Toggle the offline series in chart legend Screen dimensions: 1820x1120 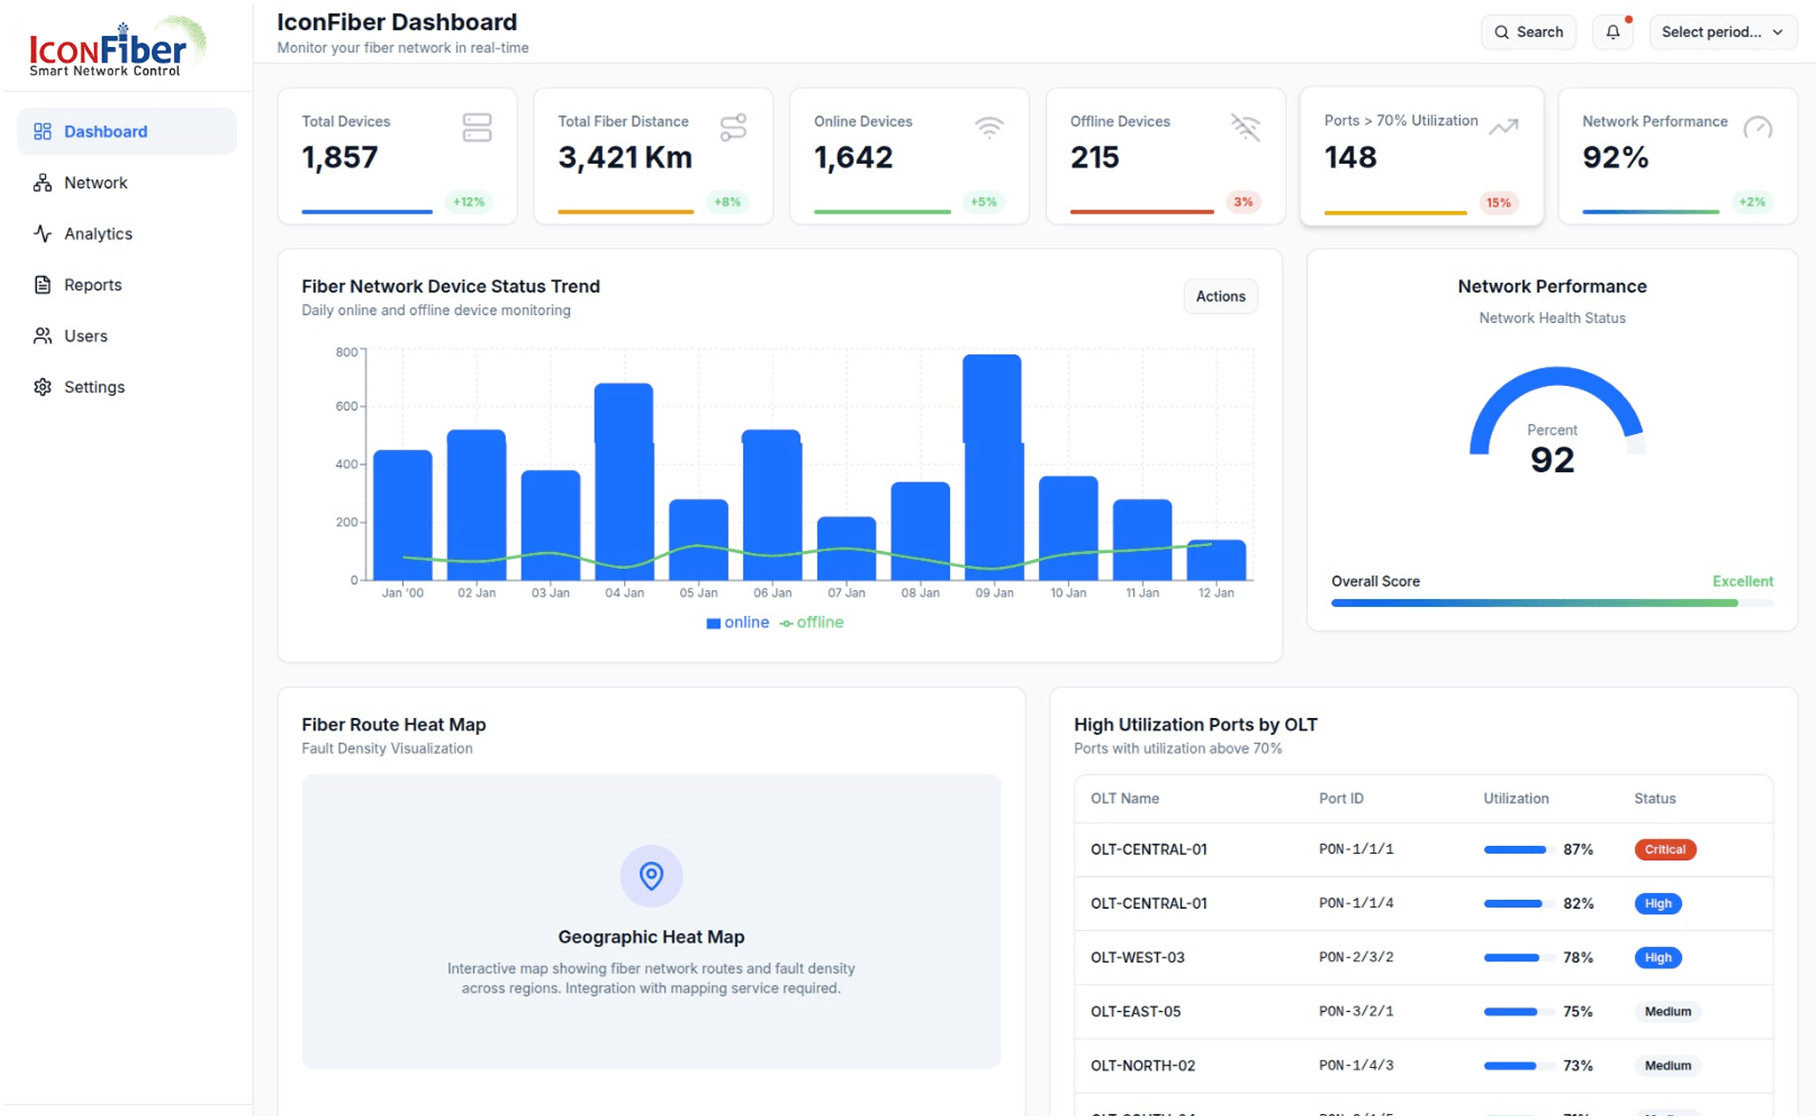point(812,623)
